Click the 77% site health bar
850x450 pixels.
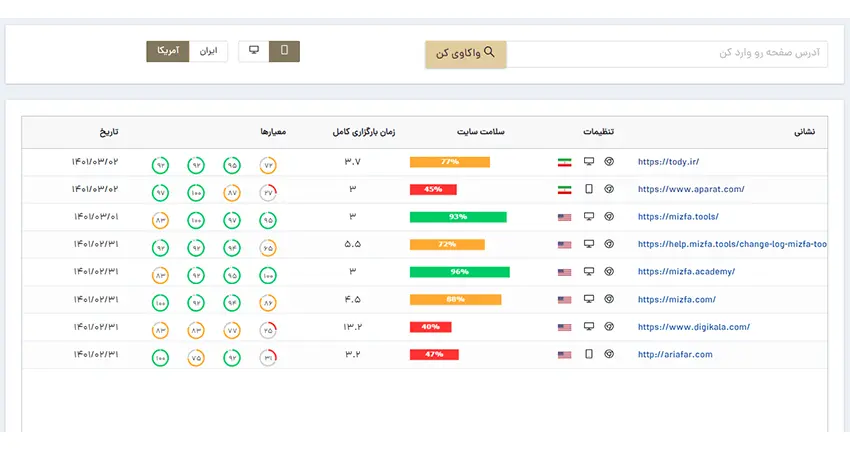[450, 162]
